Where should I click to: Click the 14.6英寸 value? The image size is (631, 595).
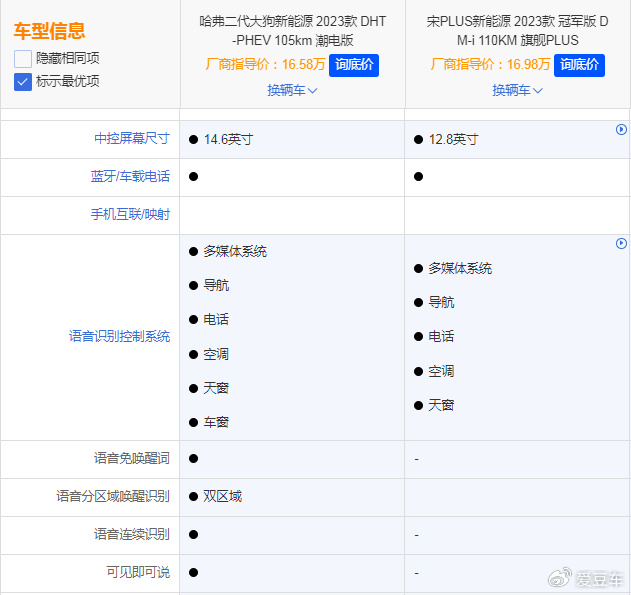pos(228,140)
